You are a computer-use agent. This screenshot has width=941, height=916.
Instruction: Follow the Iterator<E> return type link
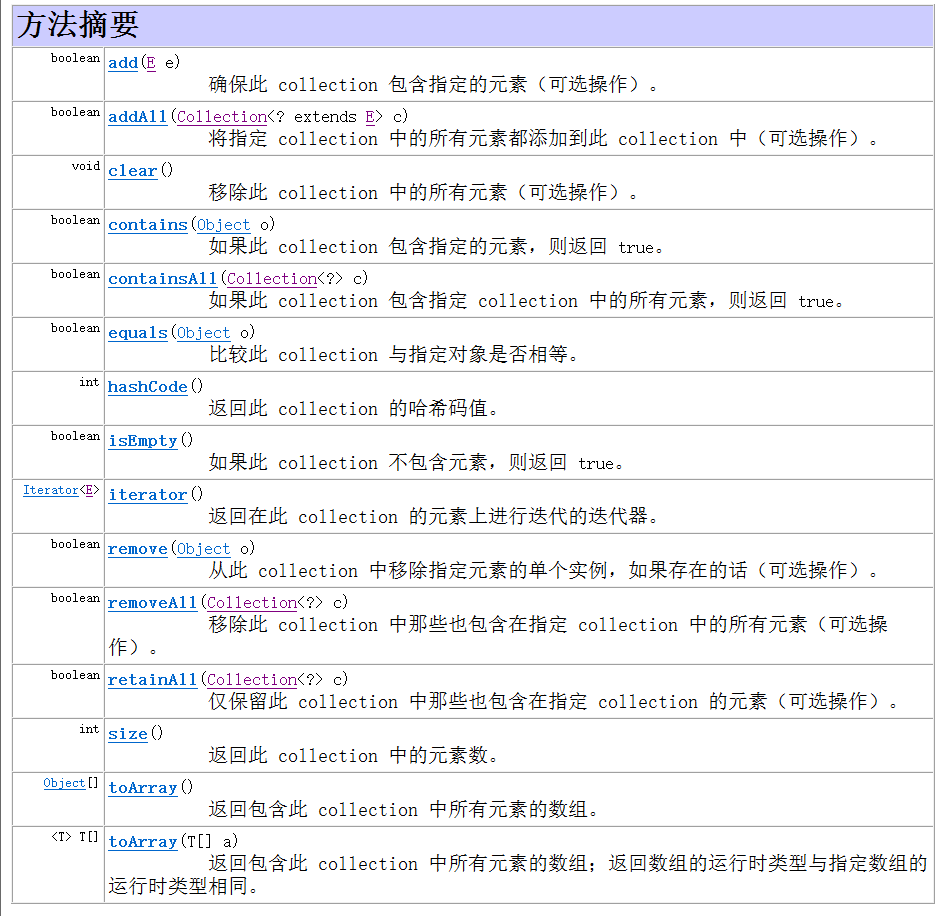point(50,490)
